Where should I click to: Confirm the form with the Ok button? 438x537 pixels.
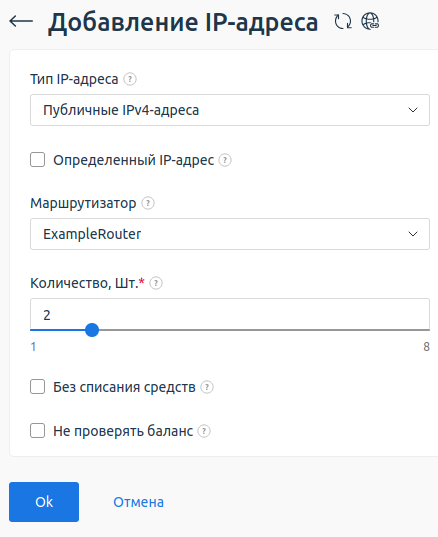click(x=44, y=502)
